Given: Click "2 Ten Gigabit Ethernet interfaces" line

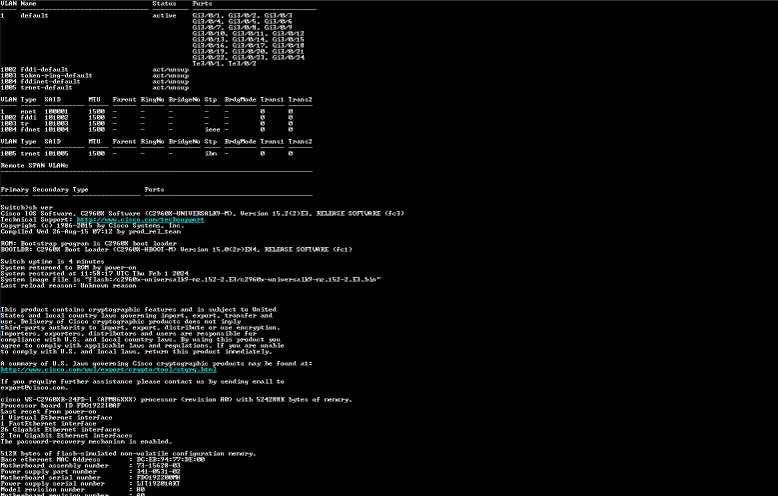Looking at the screenshot, I should (66, 435).
